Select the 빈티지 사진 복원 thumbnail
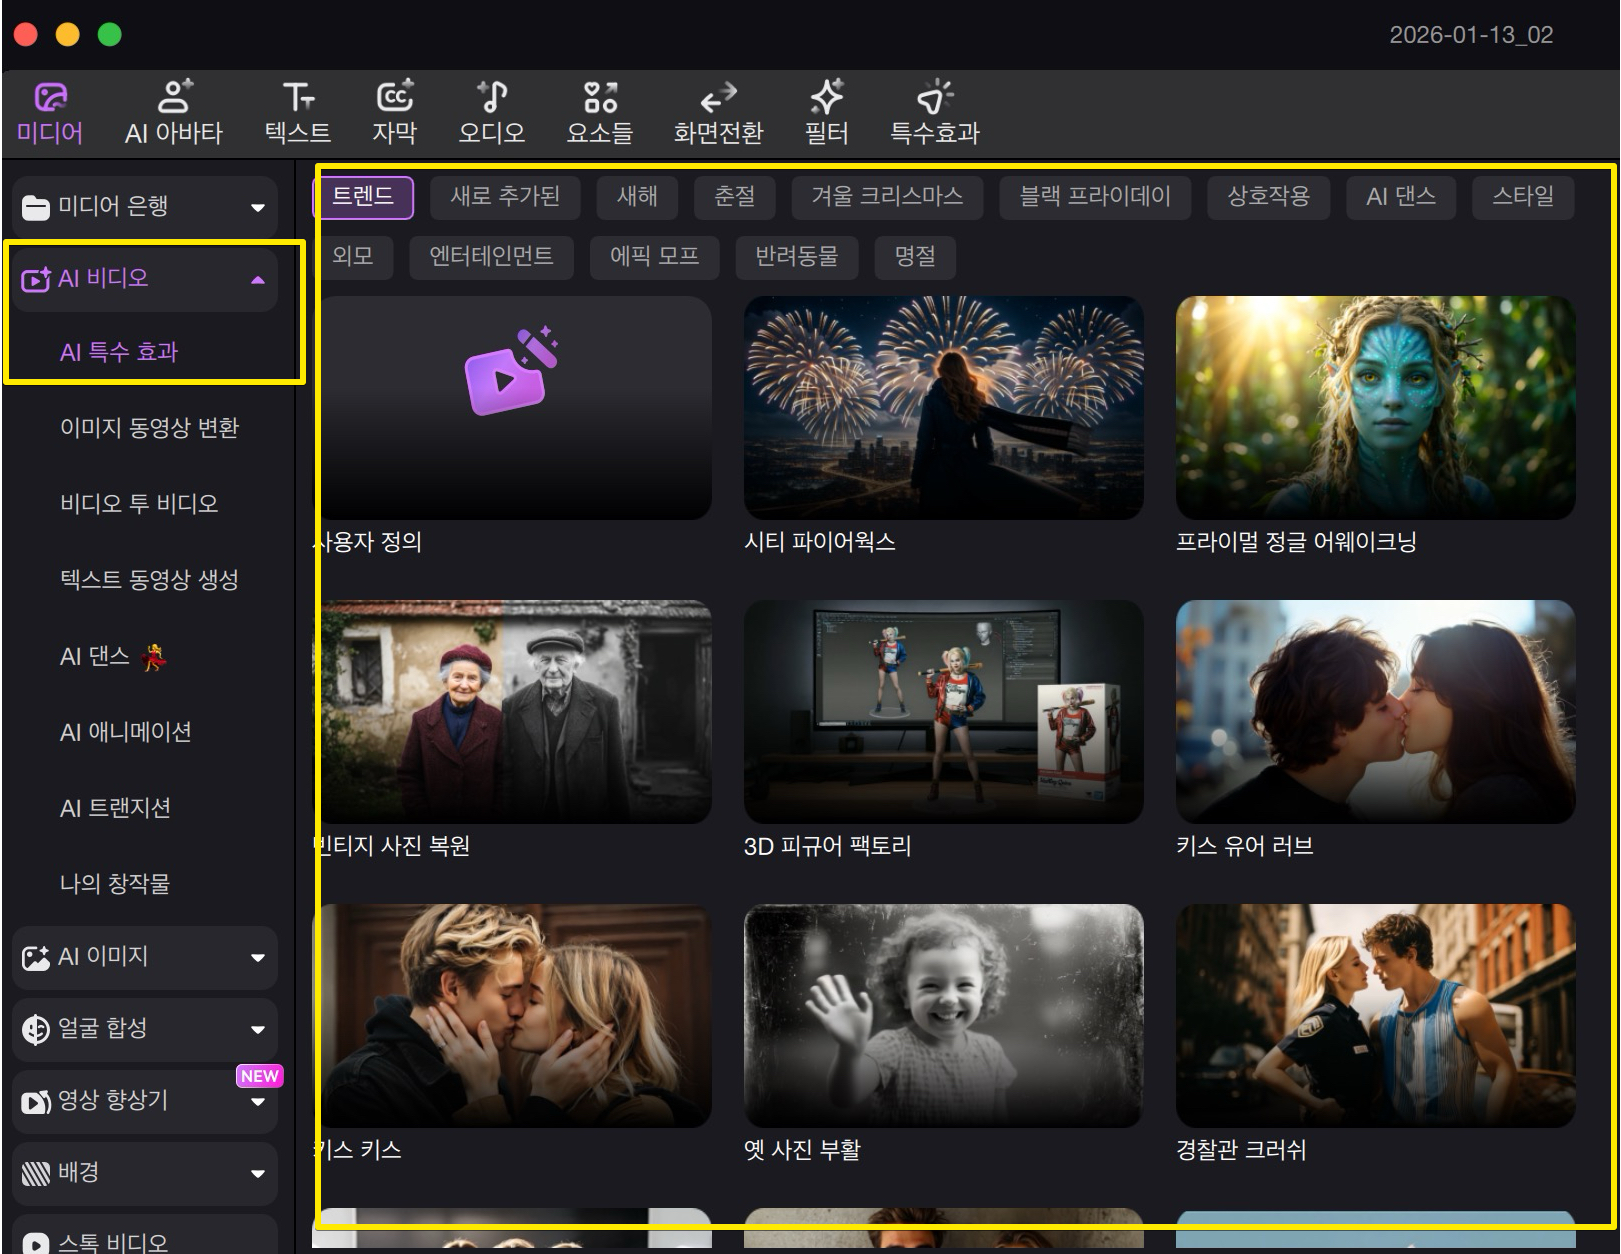This screenshot has height=1254, width=1621. coord(512,712)
